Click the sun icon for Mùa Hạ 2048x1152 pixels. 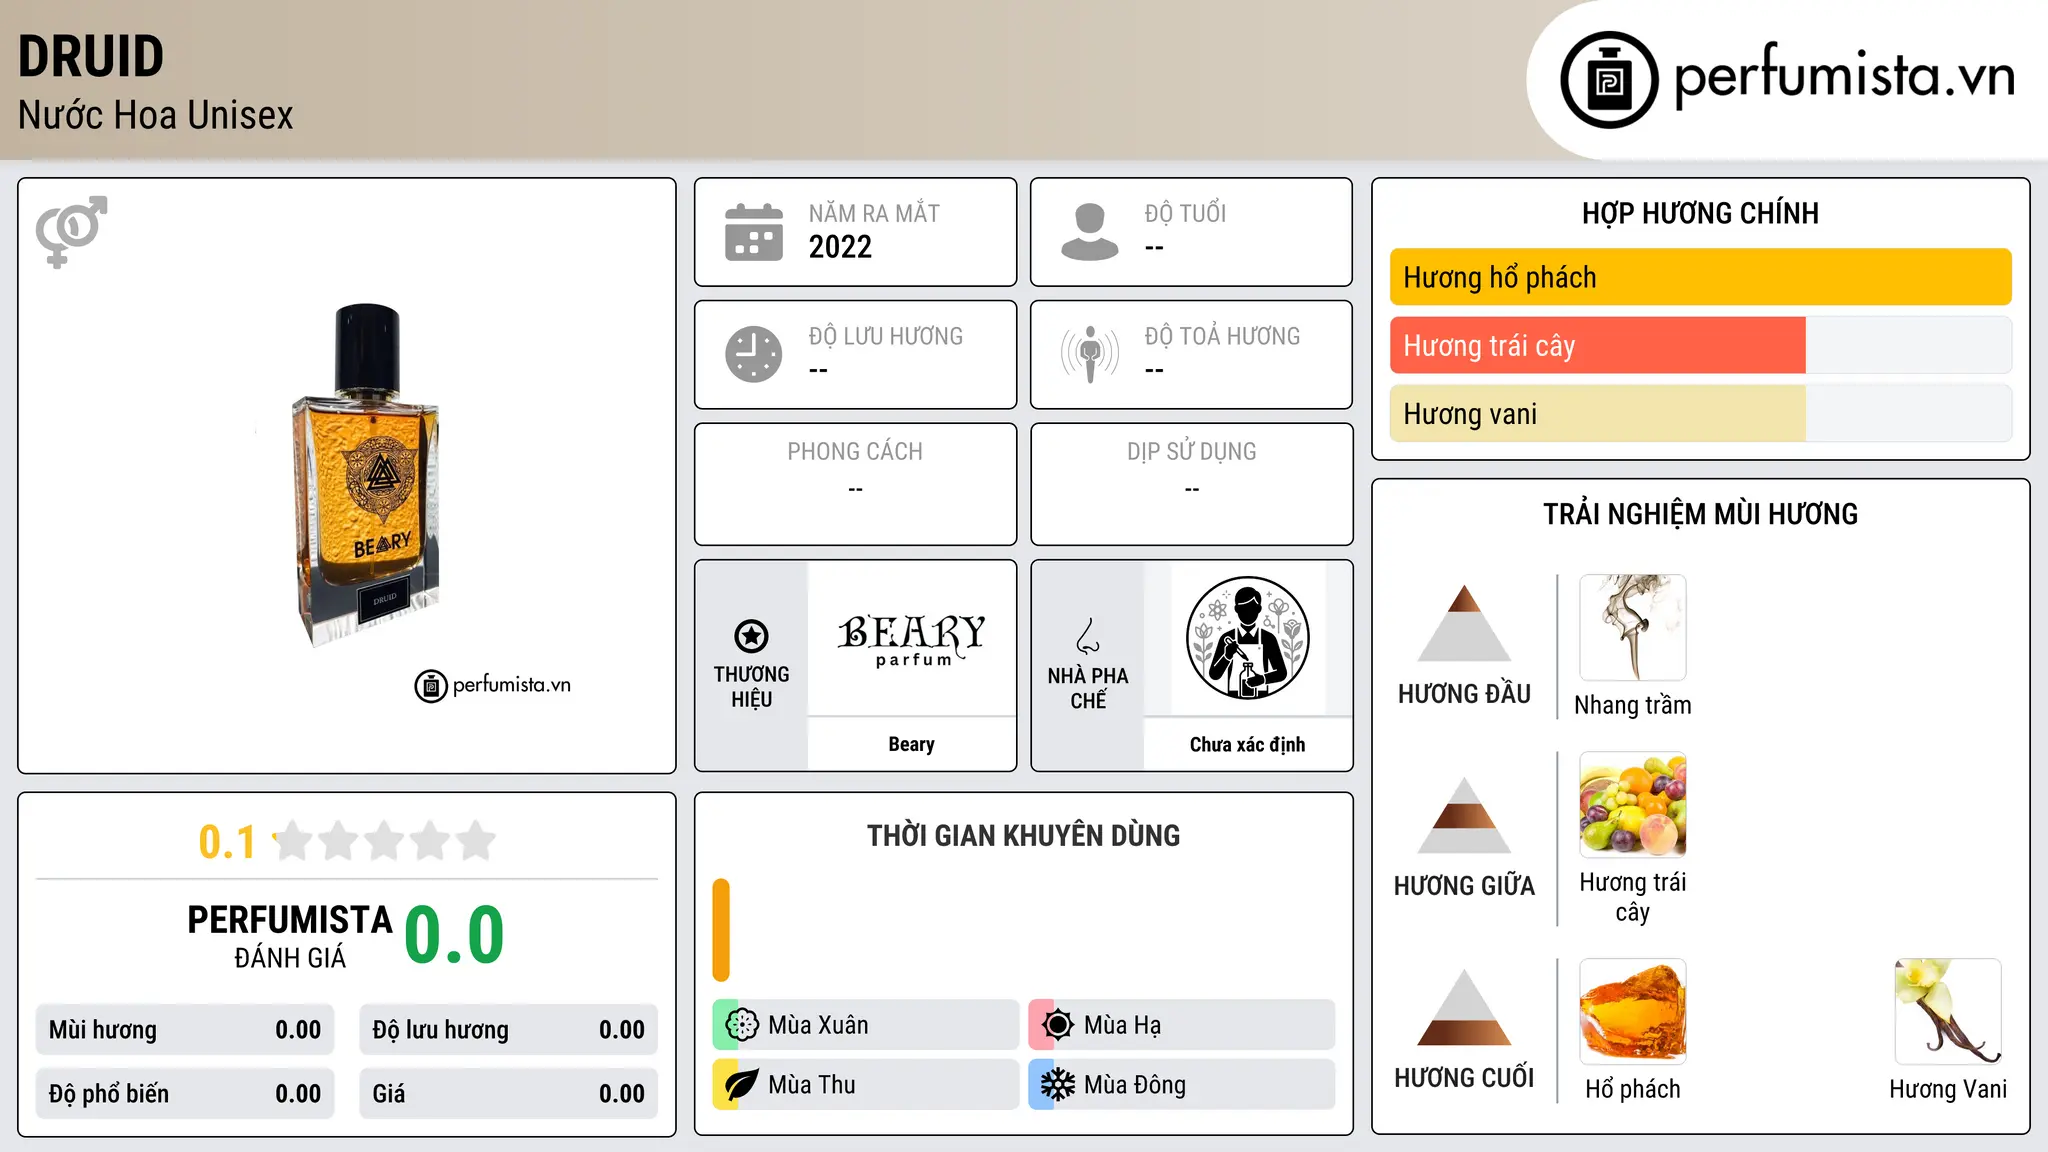click(1057, 1025)
